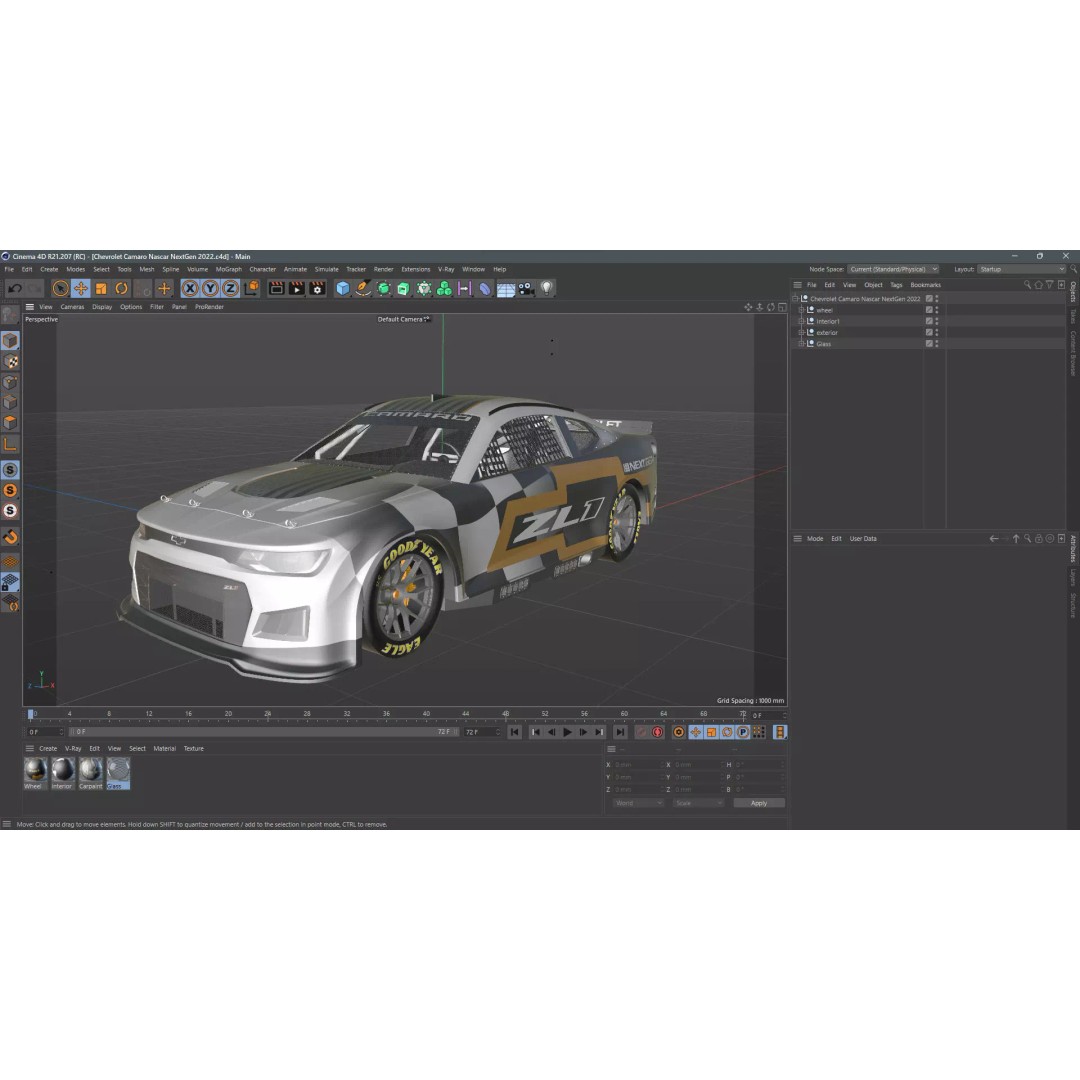Open material manager Texture menu

pos(194,749)
